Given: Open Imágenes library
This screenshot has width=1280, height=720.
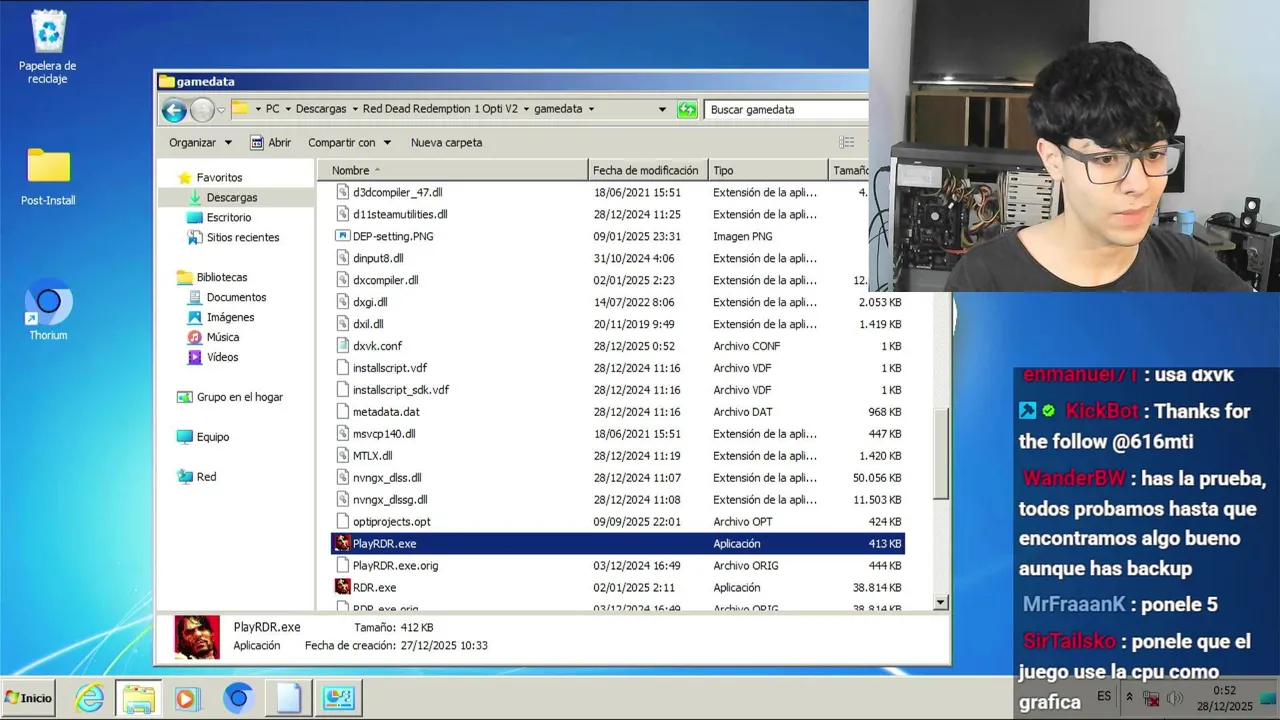Looking at the screenshot, I should [x=230, y=317].
